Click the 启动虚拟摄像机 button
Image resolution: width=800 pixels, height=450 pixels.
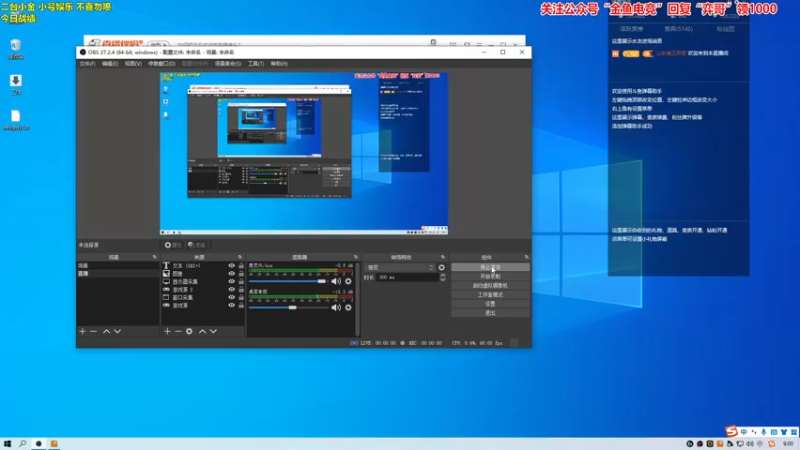click(490, 286)
